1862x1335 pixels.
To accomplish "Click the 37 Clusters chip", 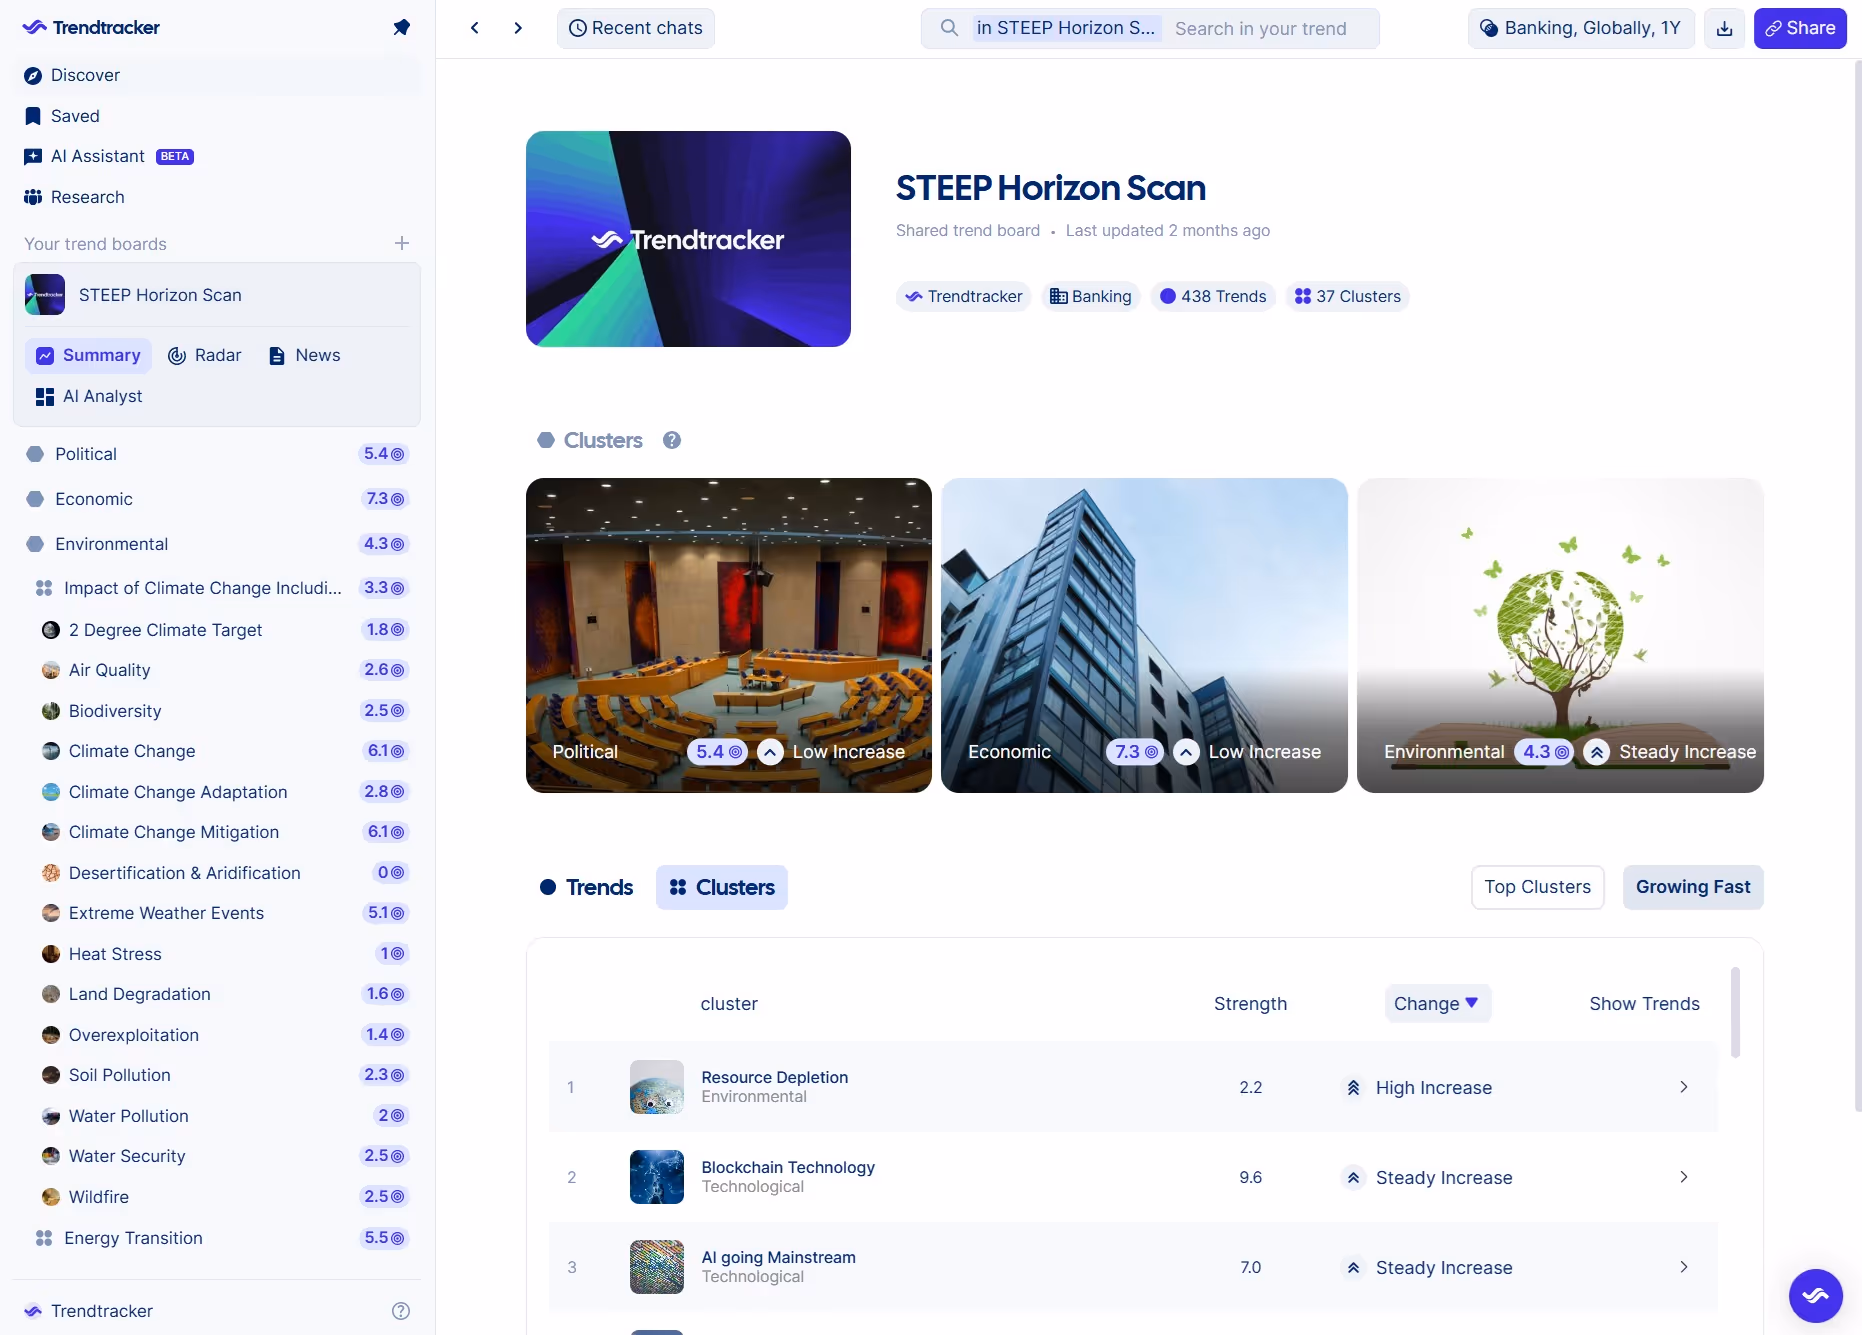I will (1347, 296).
